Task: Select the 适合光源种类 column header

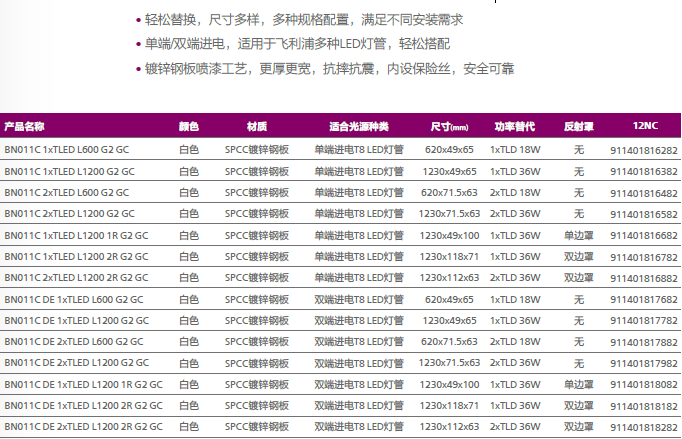Action: click(x=359, y=127)
